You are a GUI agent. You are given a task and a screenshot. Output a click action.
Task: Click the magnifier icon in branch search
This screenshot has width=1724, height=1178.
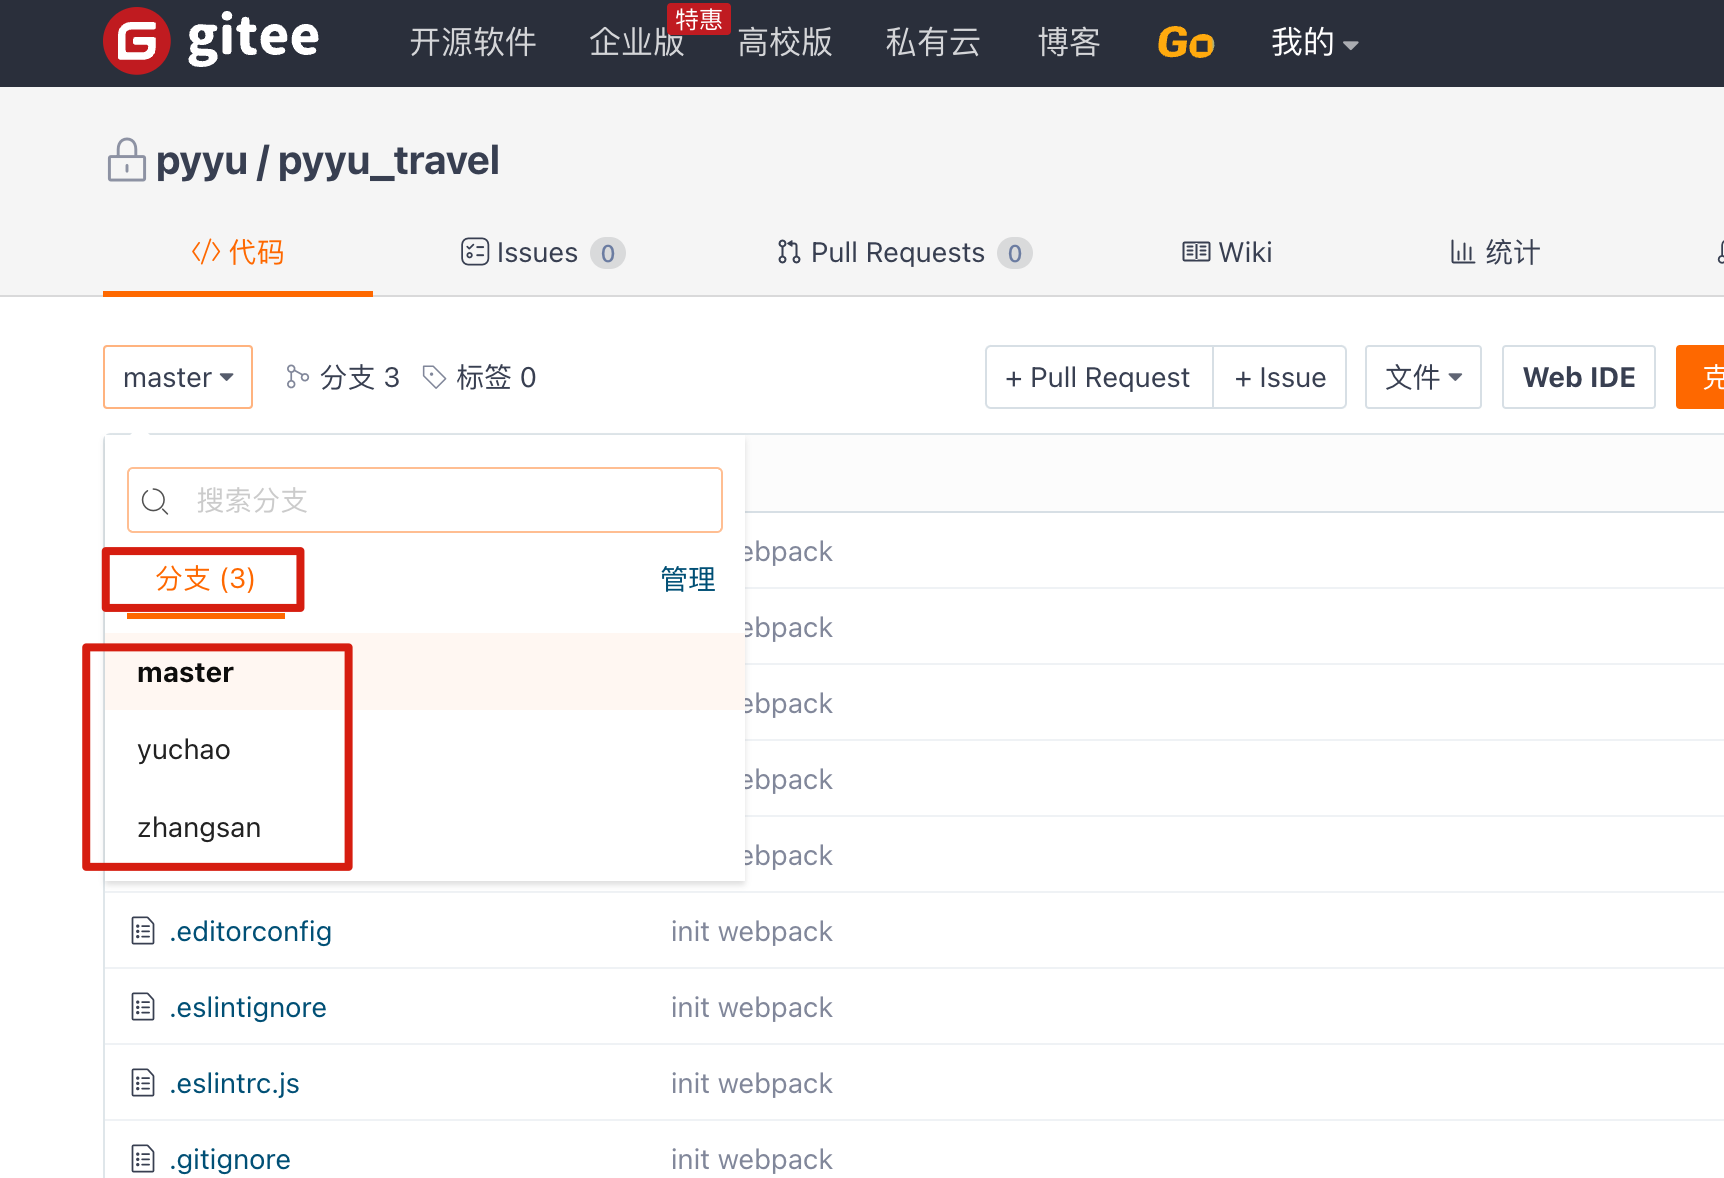155,501
